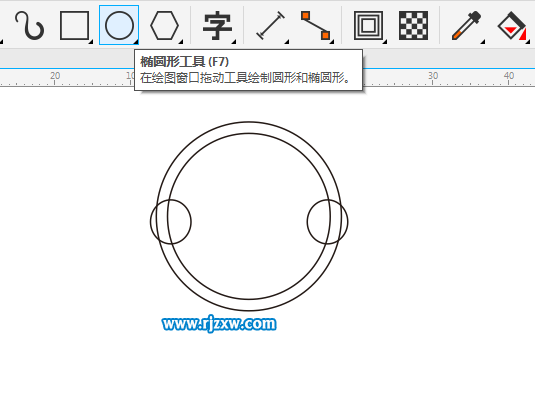Screen dimensions: 535x396
Task: Select the Transparency checkerboard tool
Action: 413,25
